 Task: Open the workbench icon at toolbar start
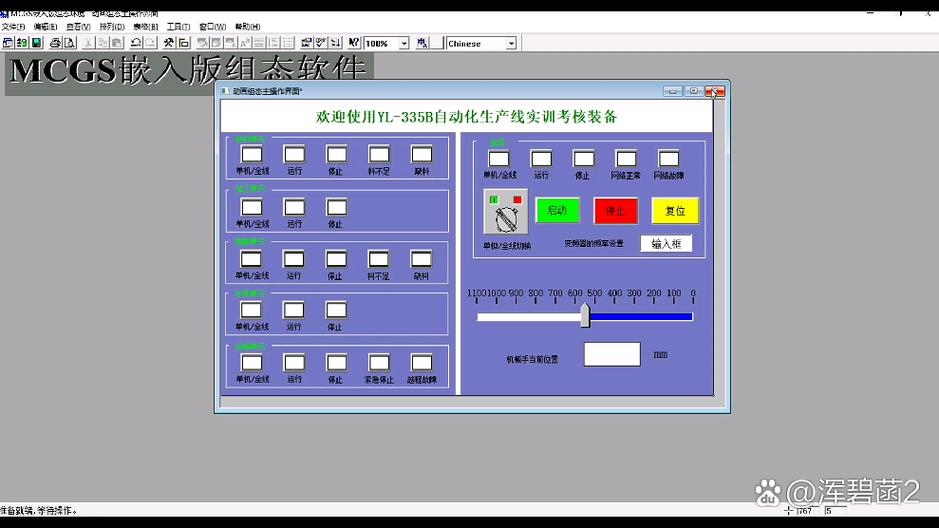[x=8, y=43]
